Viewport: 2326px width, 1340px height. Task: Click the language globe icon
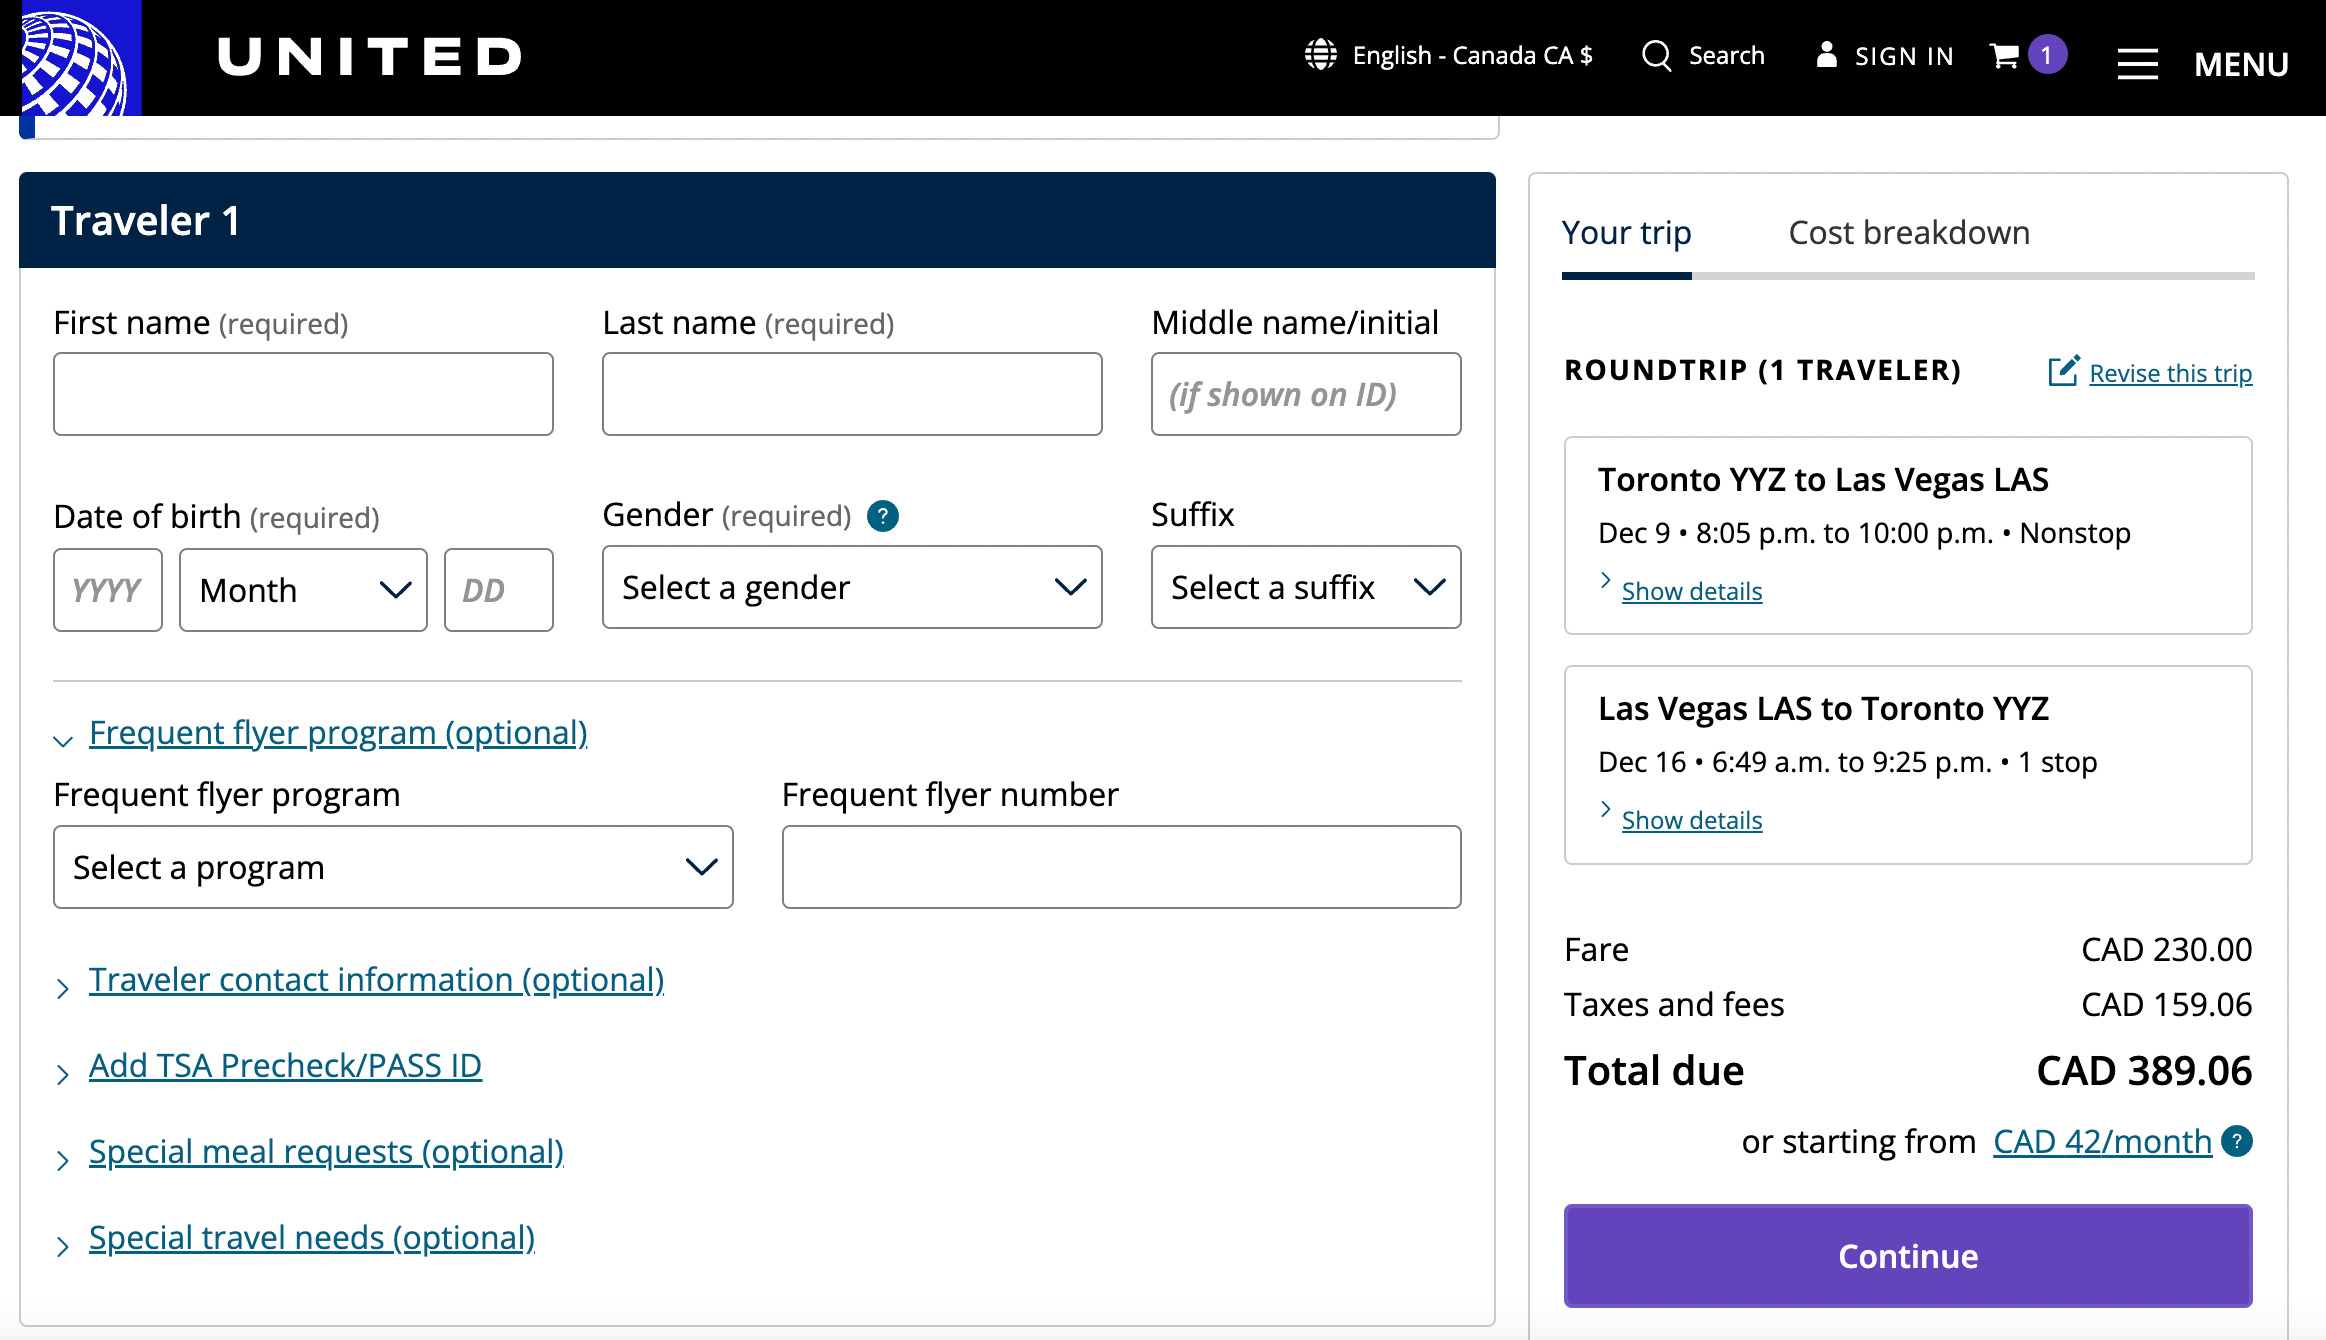click(x=1320, y=55)
